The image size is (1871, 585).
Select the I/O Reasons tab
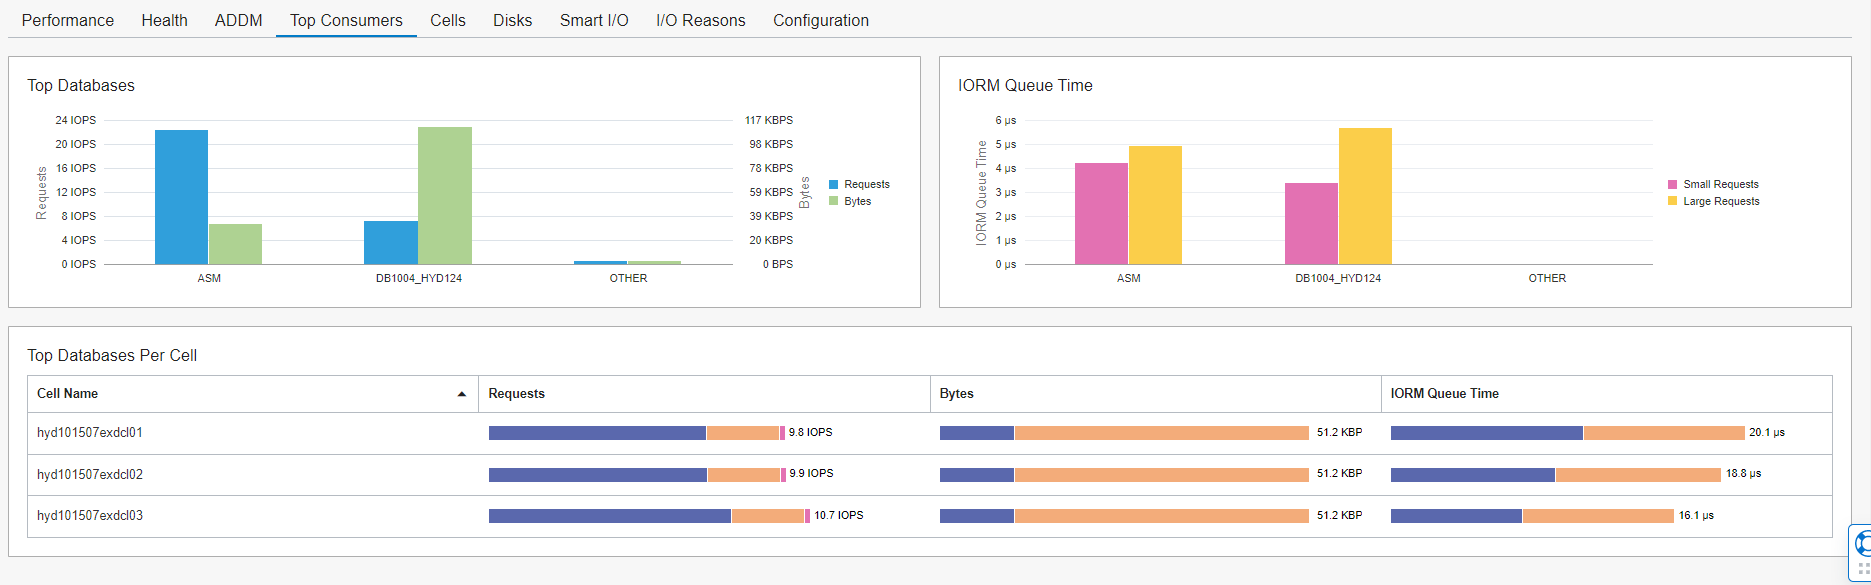[700, 20]
